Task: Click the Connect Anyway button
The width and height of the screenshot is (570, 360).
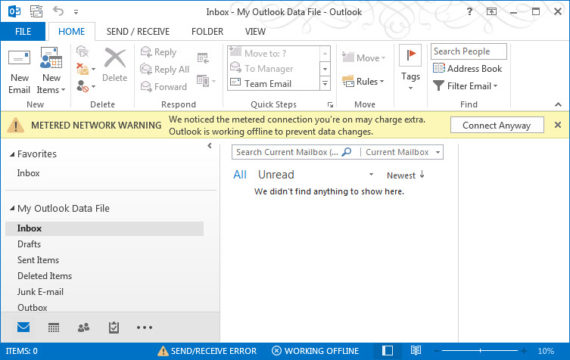Action: (497, 125)
